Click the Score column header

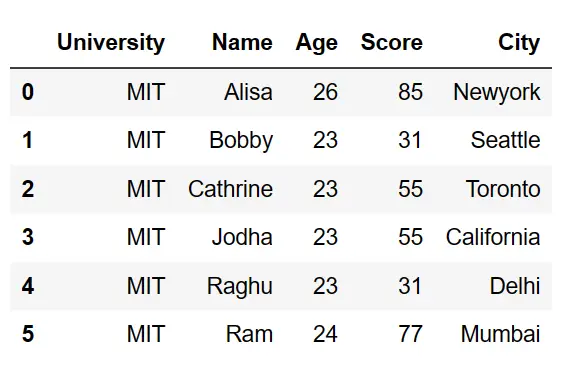click(x=391, y=43)
